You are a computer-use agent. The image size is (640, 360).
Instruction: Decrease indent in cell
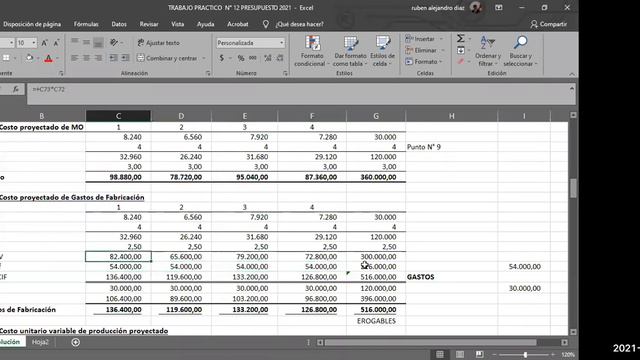tap(113, 58)
